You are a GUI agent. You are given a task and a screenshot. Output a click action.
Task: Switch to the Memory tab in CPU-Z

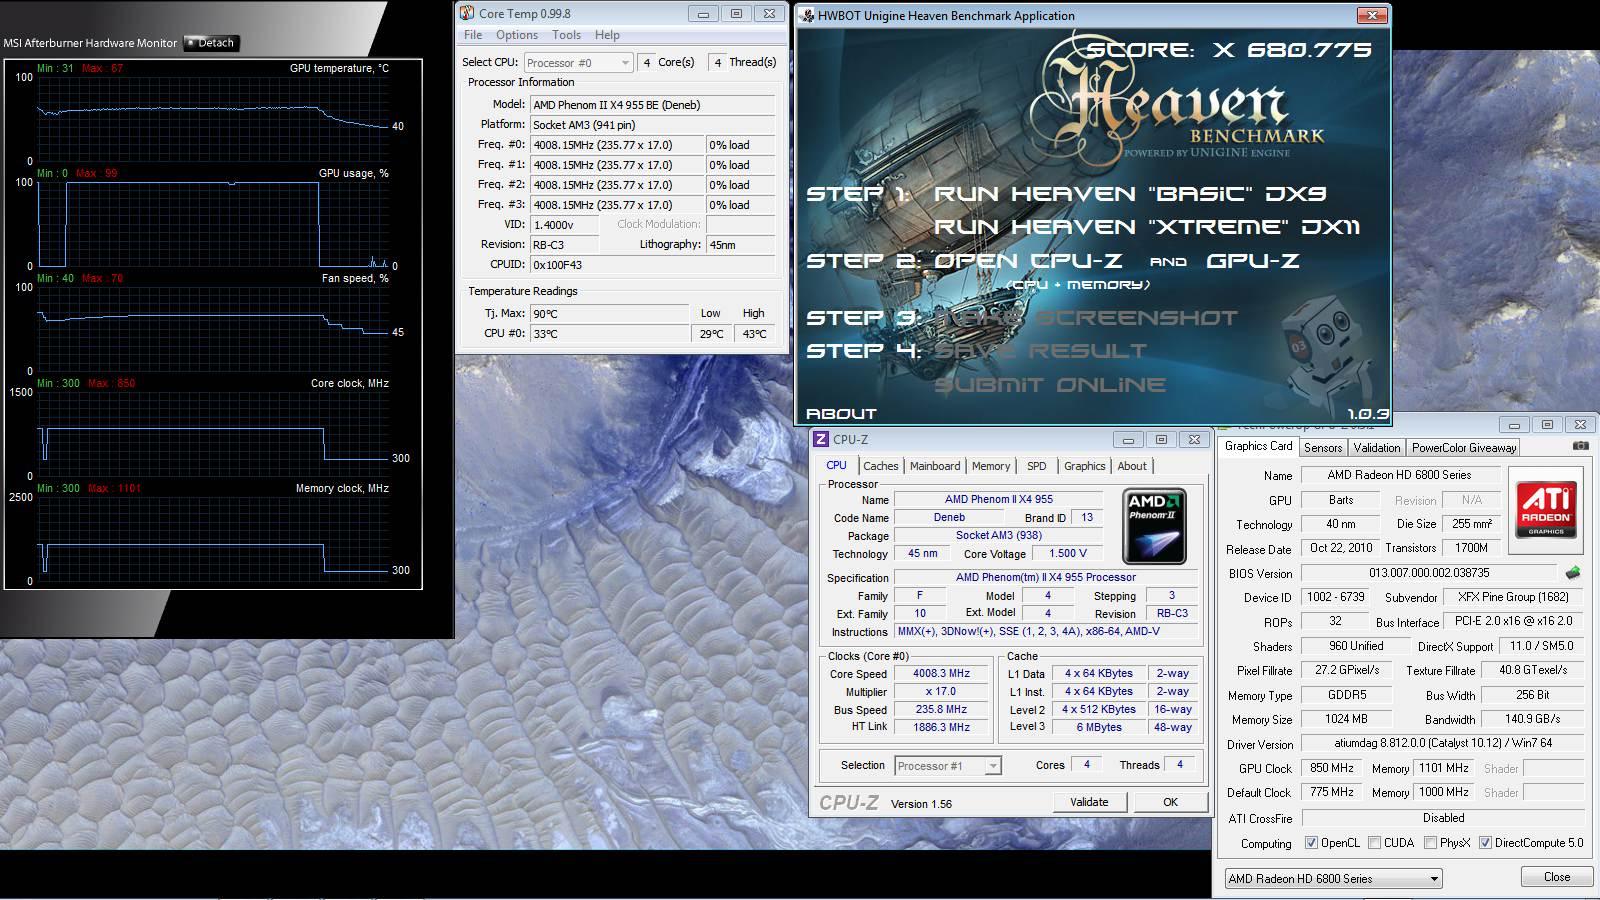click(991, 466)
